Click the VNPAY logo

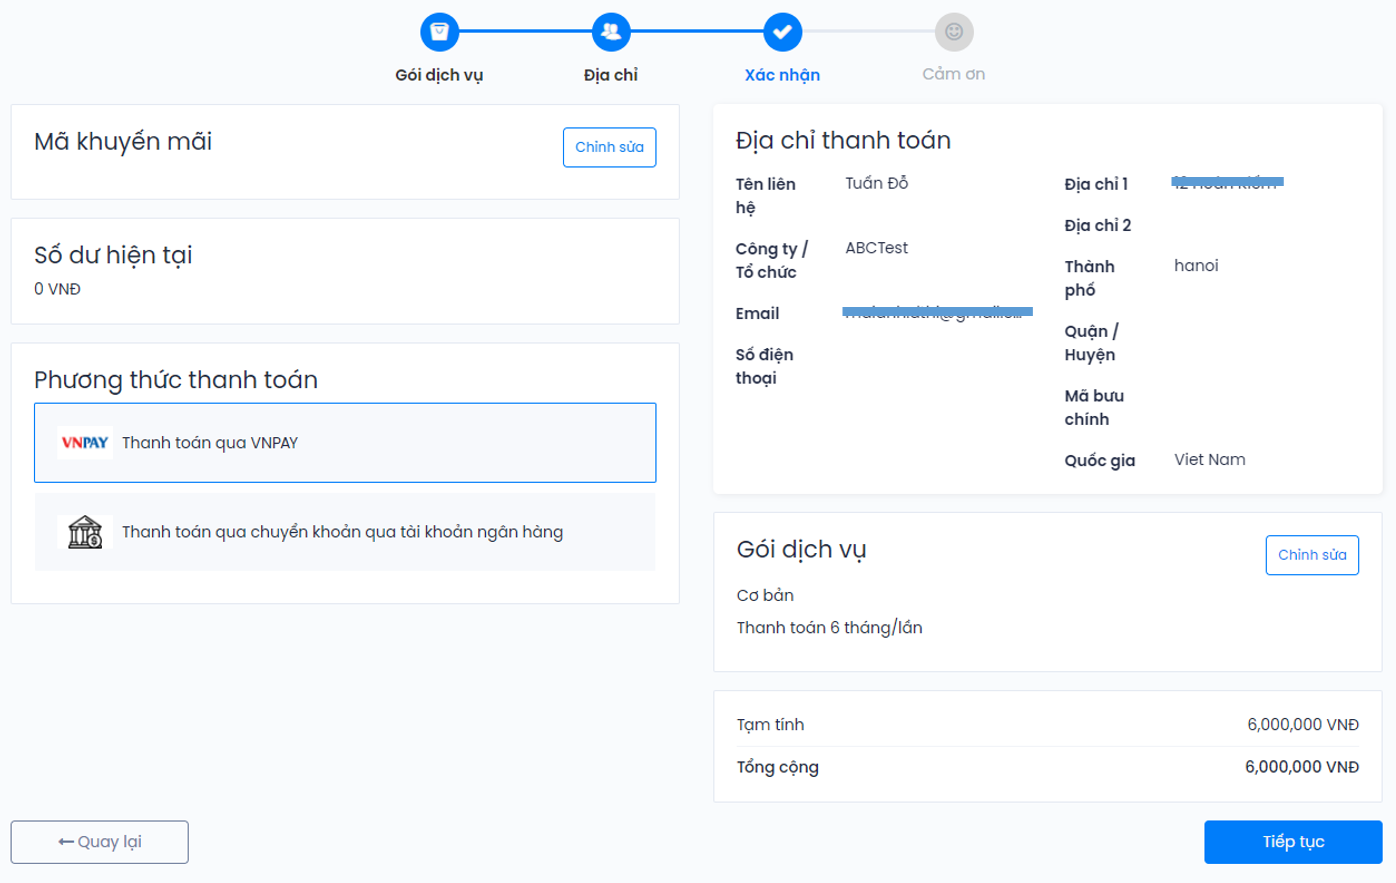point(85,443)
